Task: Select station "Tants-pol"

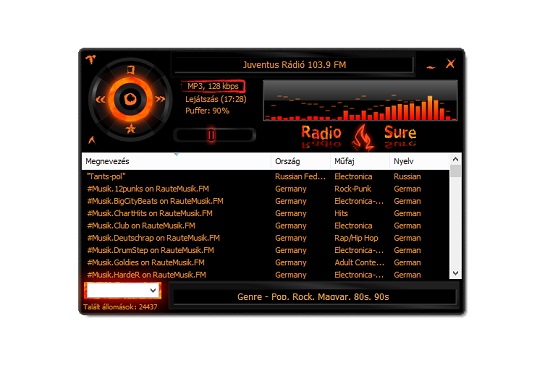Action: pyautogui.click(x=266, y=176)
